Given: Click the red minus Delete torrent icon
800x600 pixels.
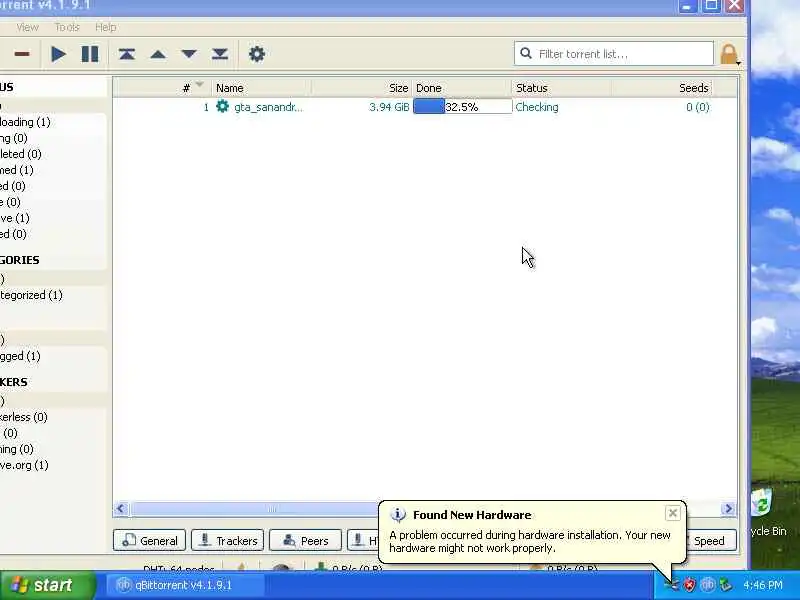Looking at the screenshot, I should 21,54.
